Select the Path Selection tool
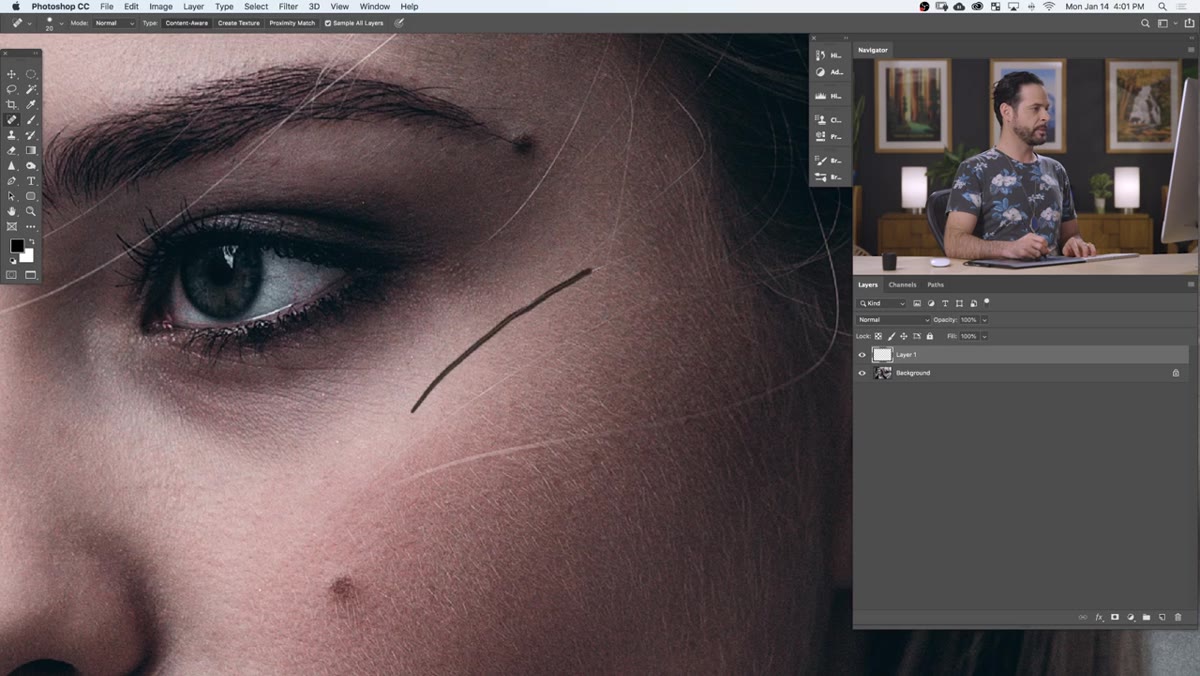Viewport: 1200px width, 676px height. (x=12, y=196)
